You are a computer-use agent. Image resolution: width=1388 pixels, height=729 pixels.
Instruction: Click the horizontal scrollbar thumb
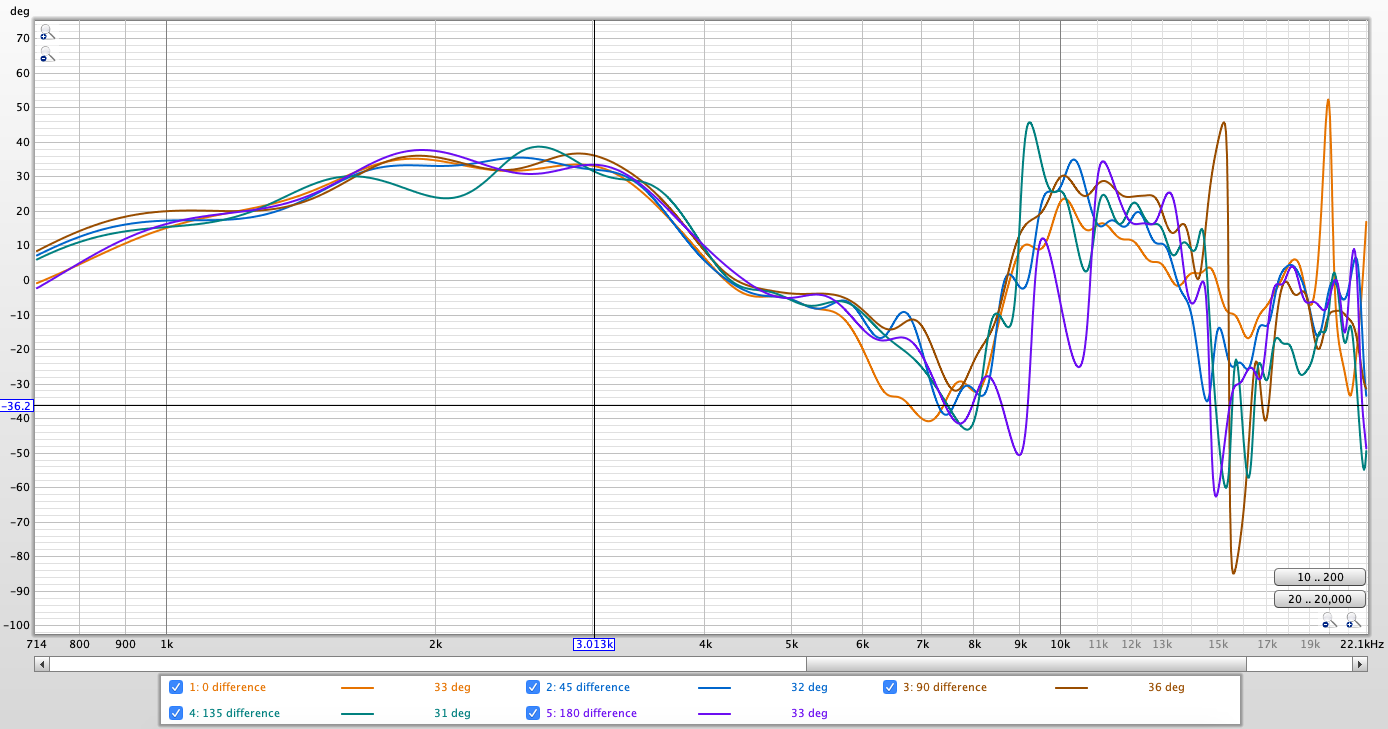pyautogui.click(x=1026, y=664)
